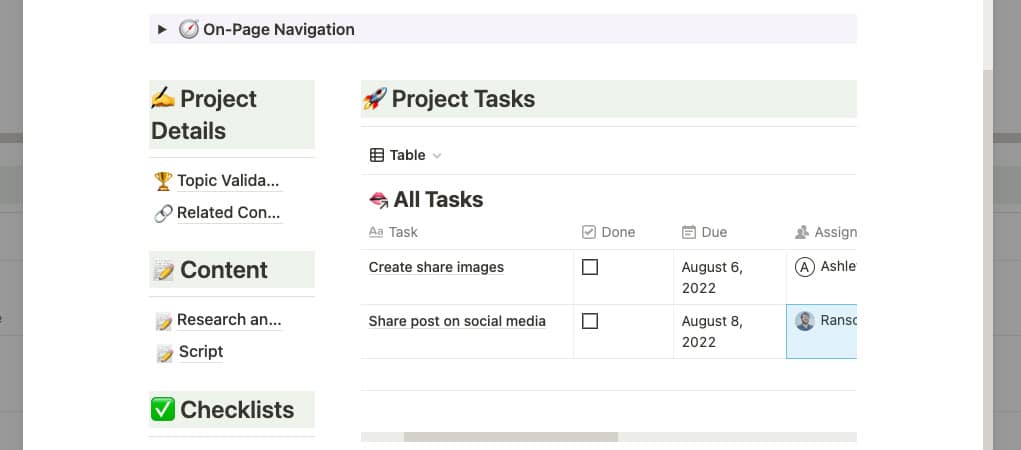Expand the On-Page Navigation toggle arrow
The image size is (1021, 450).
point(162,29)
